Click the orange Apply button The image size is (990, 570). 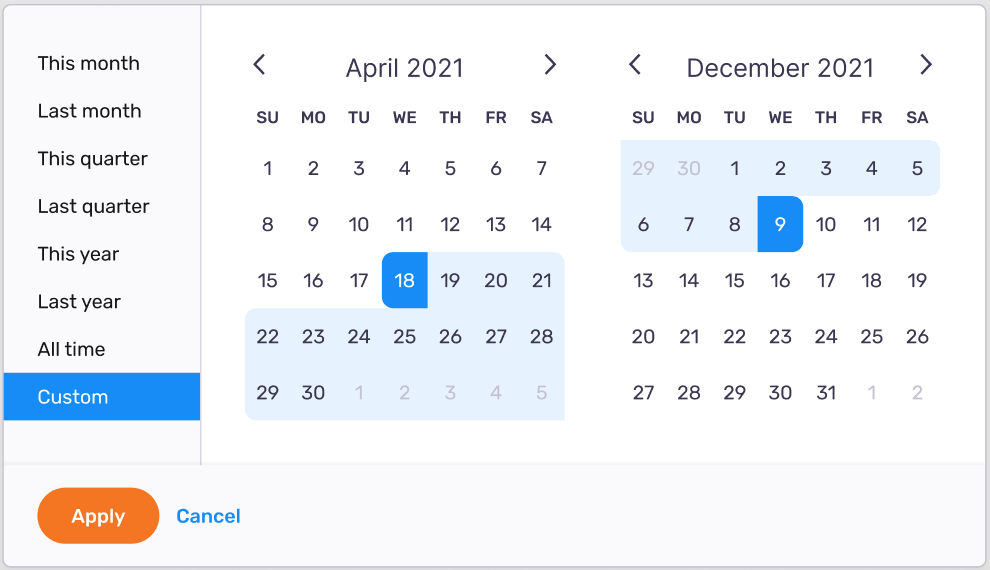[98, 516]
